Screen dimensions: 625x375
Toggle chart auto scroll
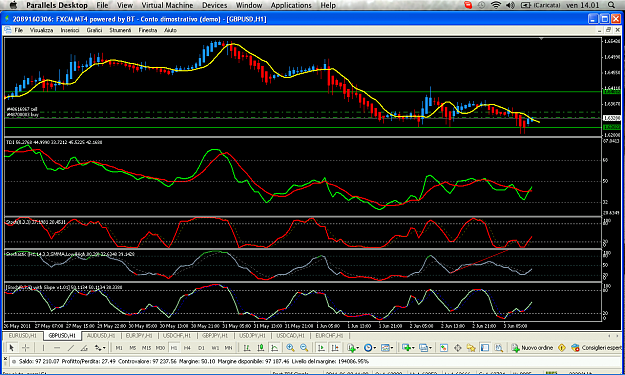click(x=321, y=348)
